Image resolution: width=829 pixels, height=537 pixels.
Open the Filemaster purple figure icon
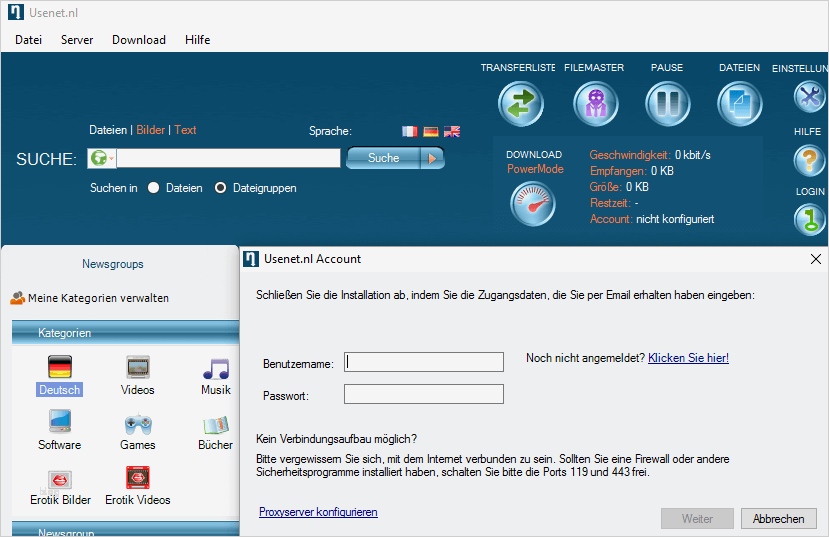pyautogui.click(x=596, y=104)
